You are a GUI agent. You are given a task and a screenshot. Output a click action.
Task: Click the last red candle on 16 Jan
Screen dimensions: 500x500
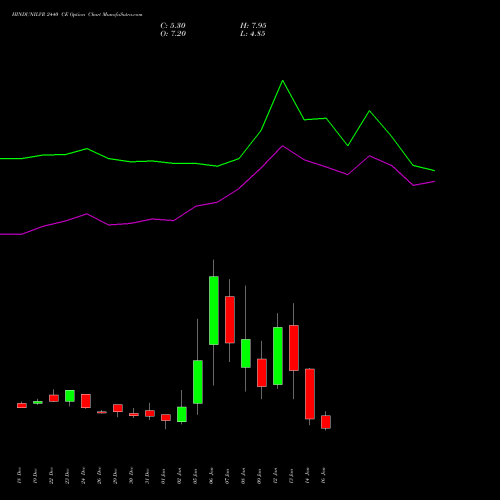326,422
